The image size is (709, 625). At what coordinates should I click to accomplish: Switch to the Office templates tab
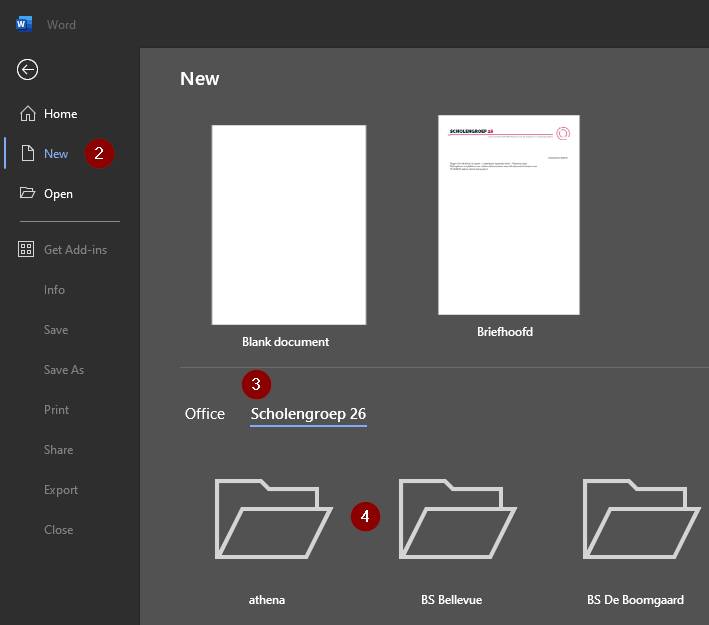(x=204, y=414)
